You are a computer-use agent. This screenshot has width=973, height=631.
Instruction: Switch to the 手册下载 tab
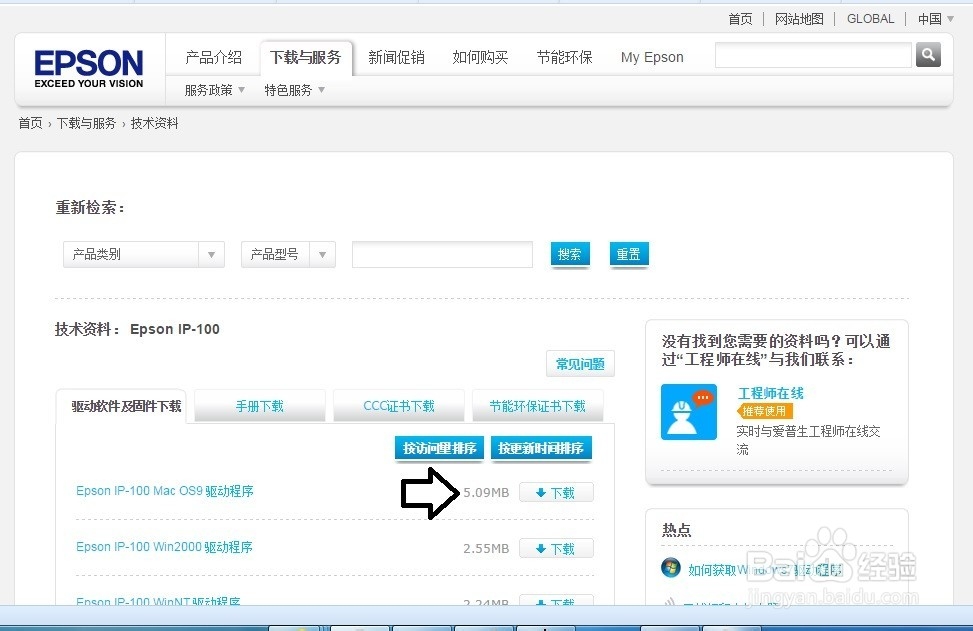[x=259, y=406]
